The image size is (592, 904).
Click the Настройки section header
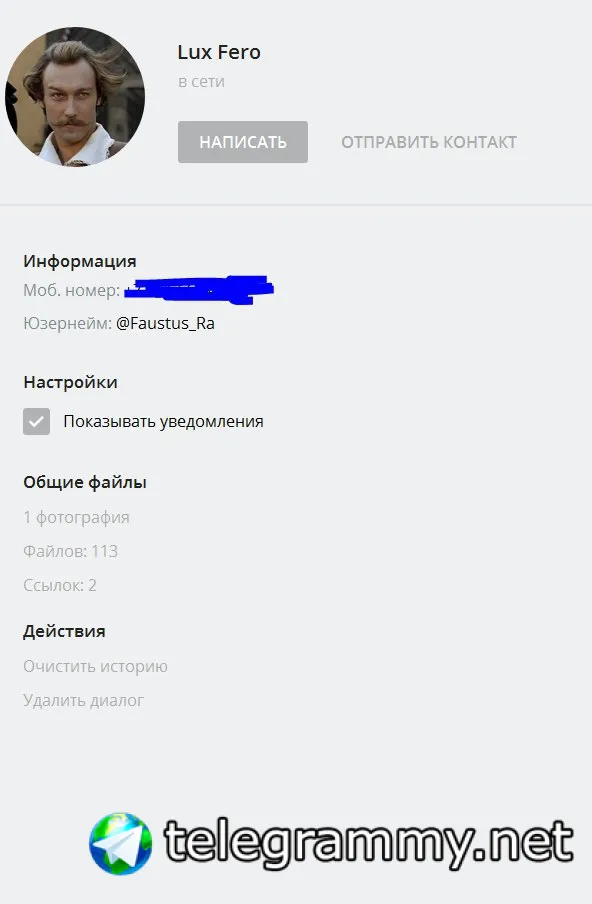[70, 382]
